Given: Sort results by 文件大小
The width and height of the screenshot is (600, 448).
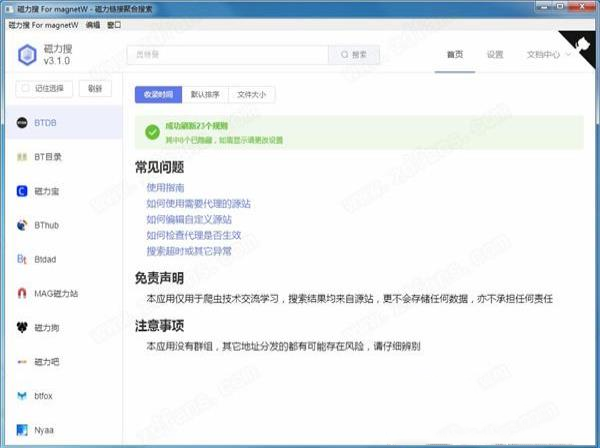Looking at the screenshot, I should point(251,94).
